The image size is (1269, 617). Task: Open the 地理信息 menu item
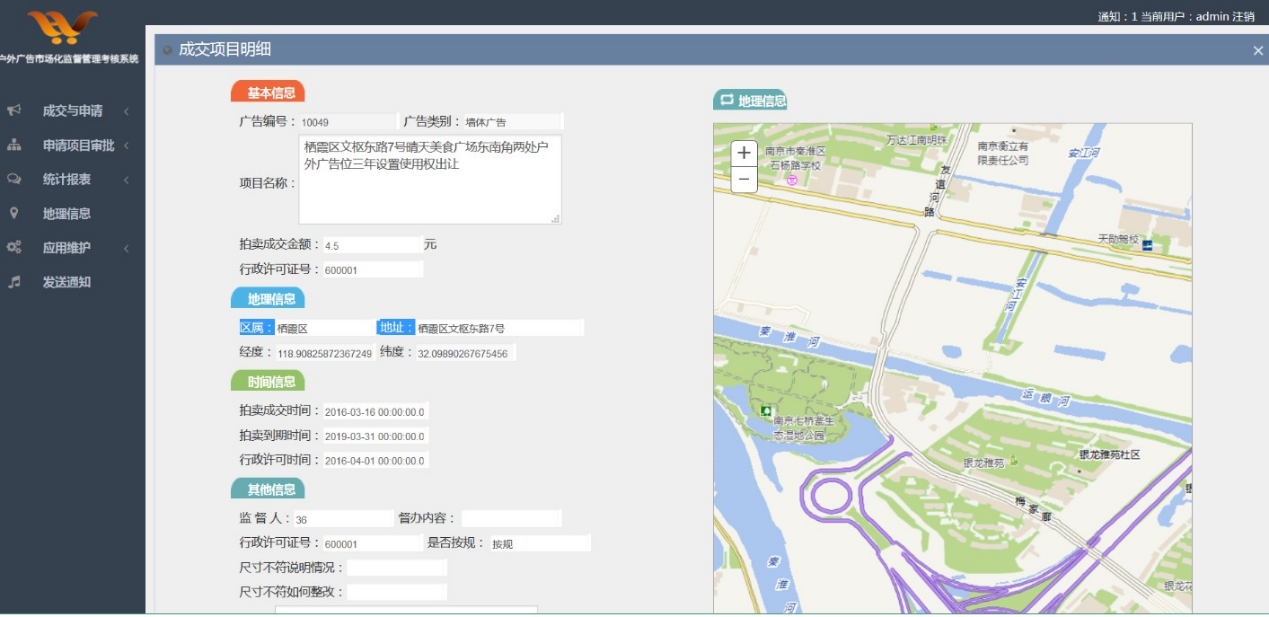[x=66, y=213]
